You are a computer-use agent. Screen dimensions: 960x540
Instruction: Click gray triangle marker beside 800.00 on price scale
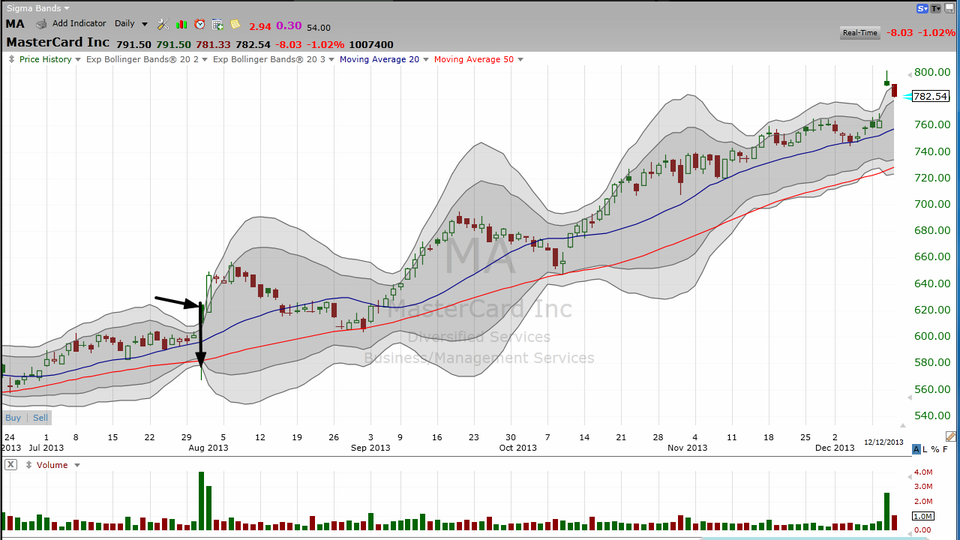pos(909,75)
